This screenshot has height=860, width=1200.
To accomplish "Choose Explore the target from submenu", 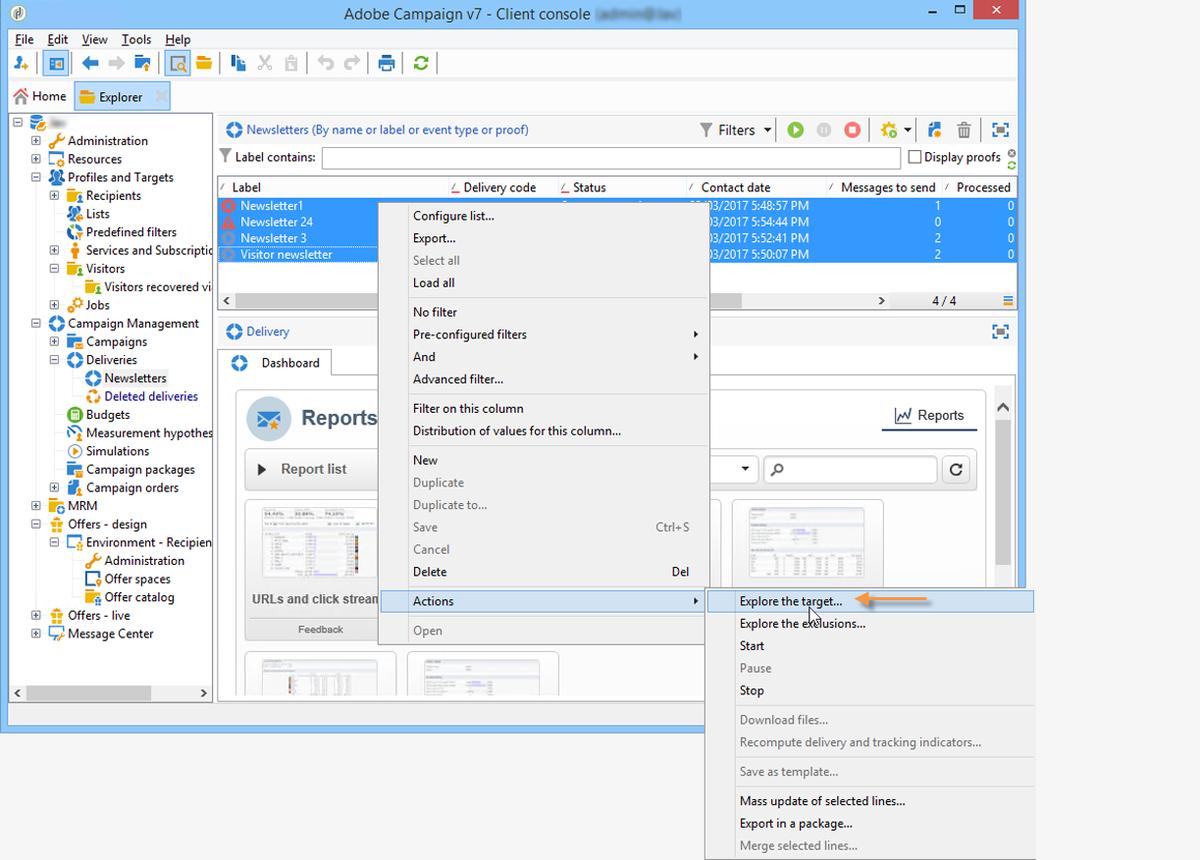I will [790, 601].
